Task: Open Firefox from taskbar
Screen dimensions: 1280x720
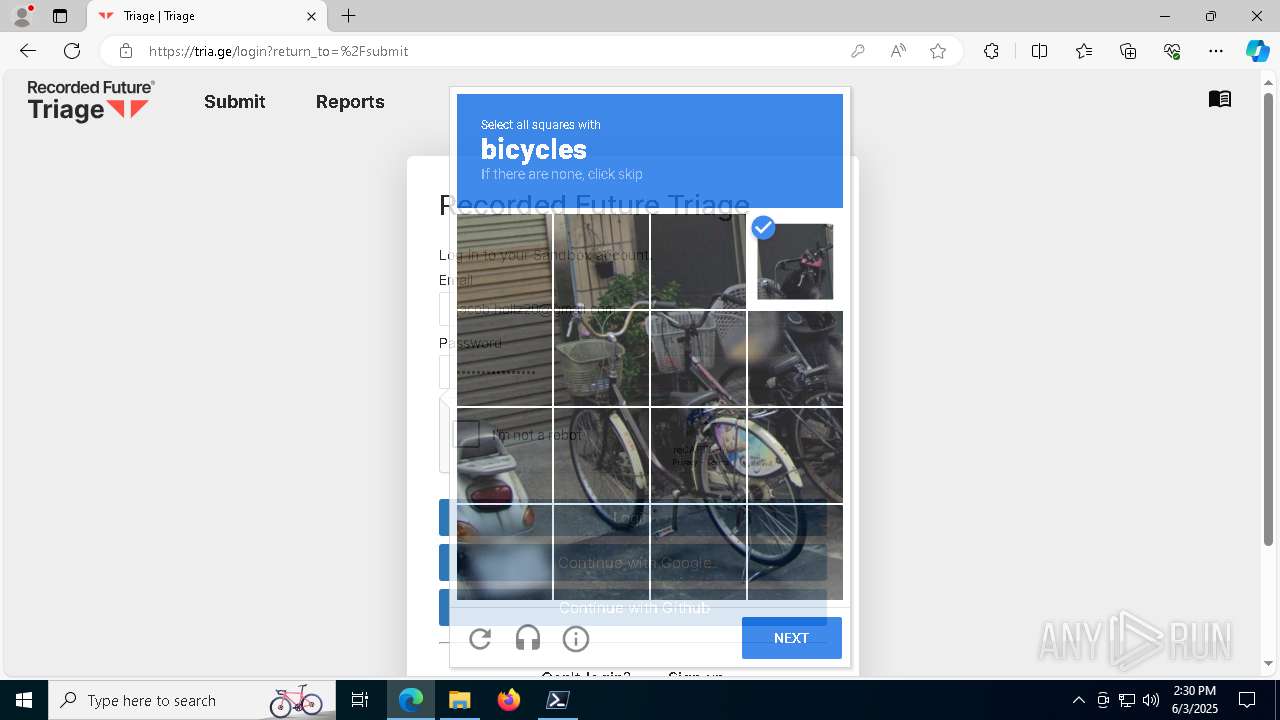Action: pyautogui.click(x=509, y=700)
